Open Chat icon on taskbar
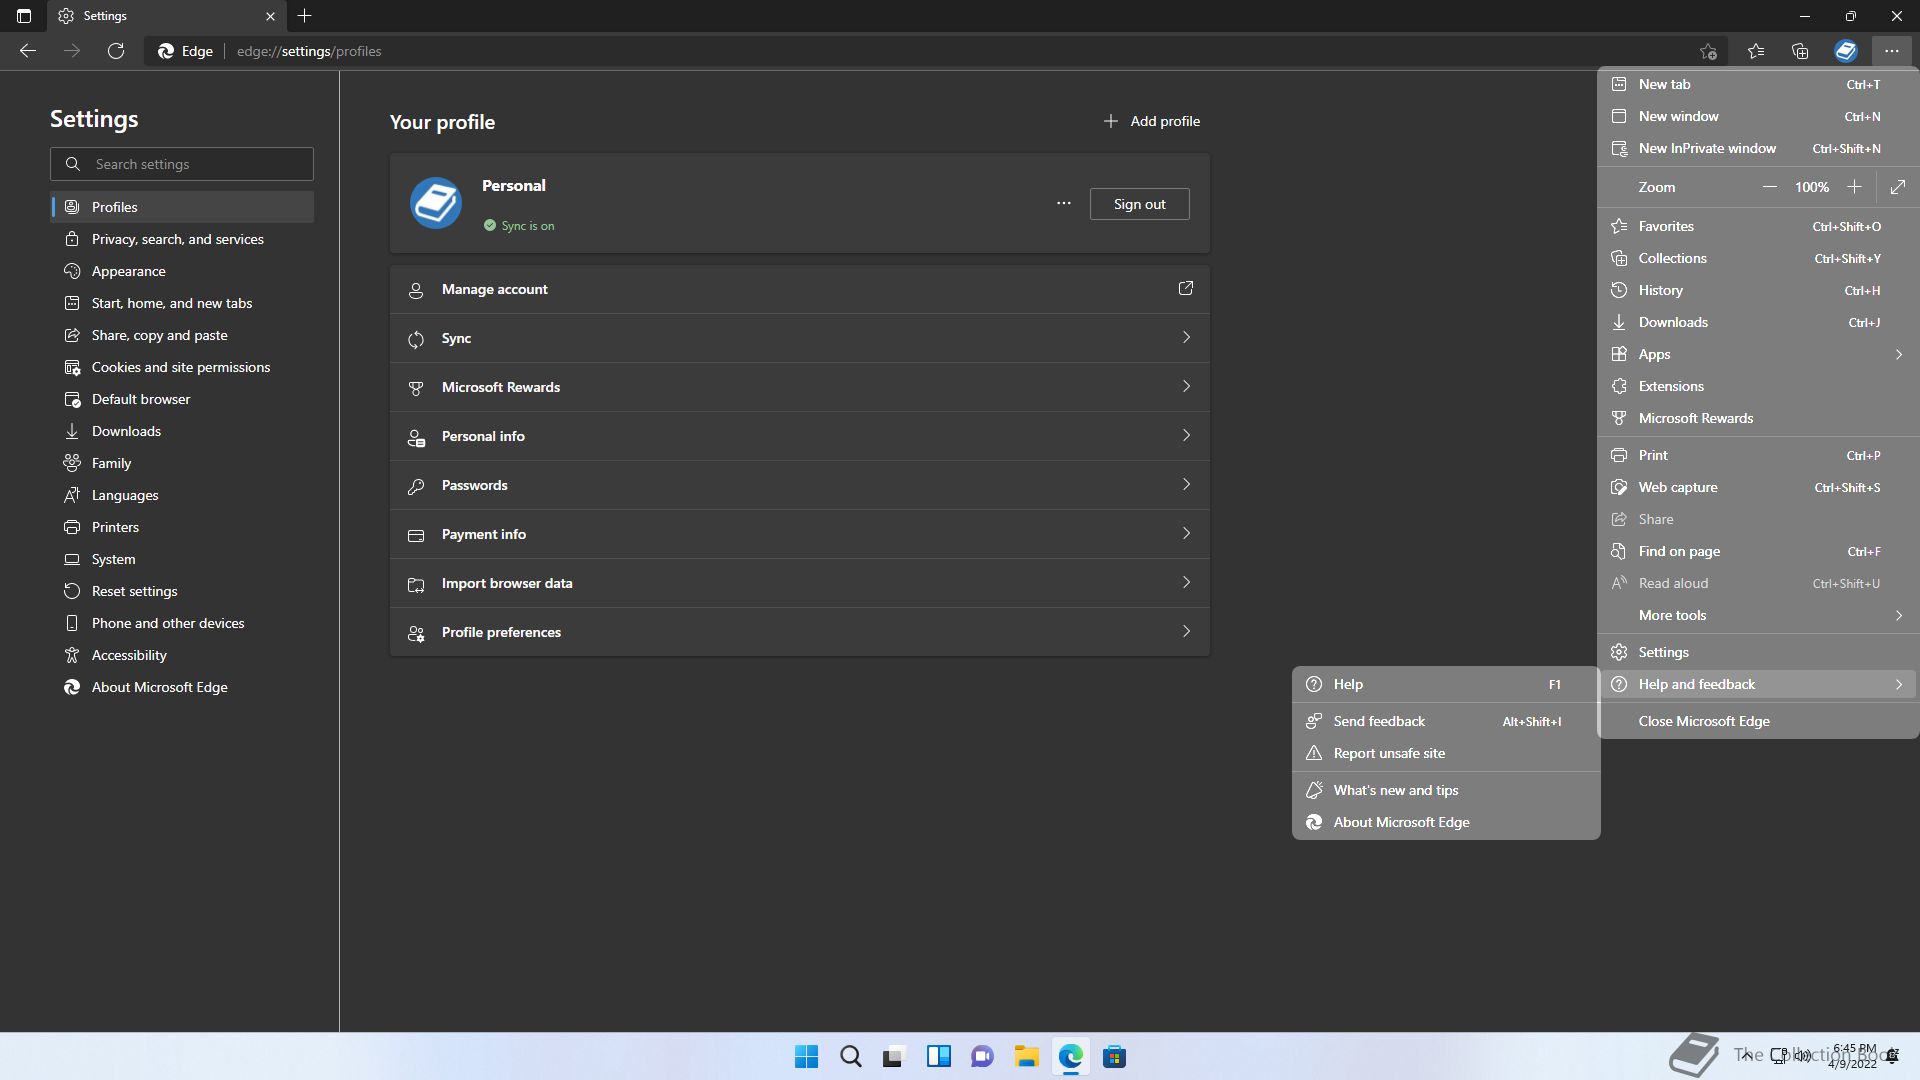This screenshot has width=1920, height=1080. (982, 1056)
